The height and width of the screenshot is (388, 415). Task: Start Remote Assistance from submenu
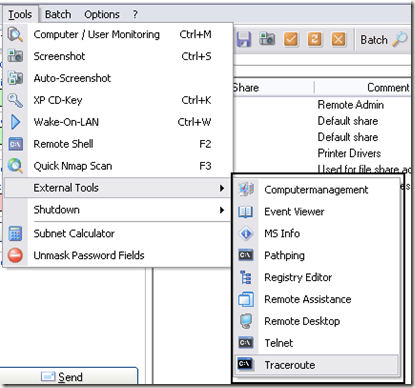point(317,299)
